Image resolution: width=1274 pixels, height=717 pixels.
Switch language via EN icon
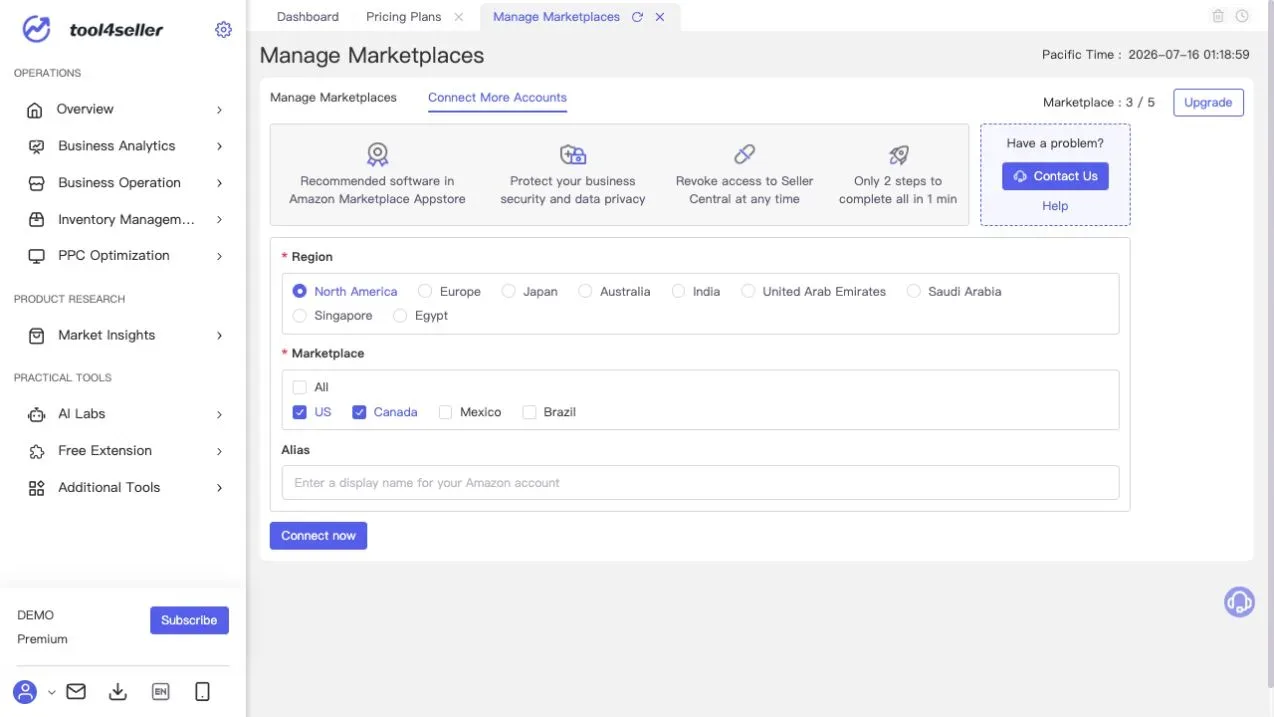tap(160, 691)
